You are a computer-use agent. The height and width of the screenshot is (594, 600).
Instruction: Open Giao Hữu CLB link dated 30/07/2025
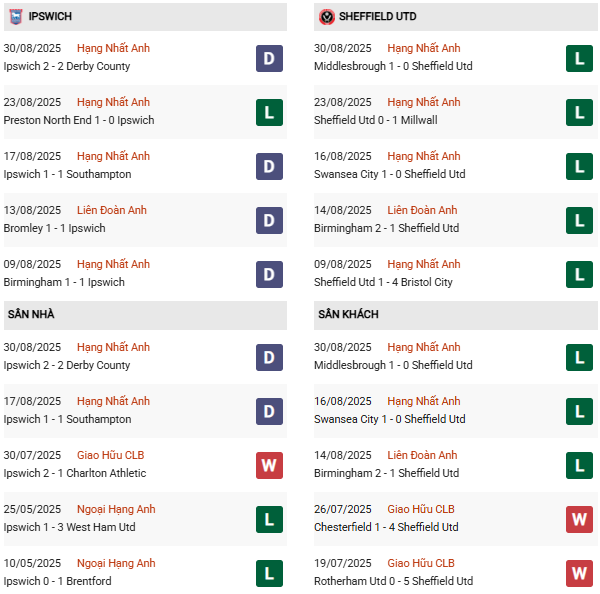[111, 455]
